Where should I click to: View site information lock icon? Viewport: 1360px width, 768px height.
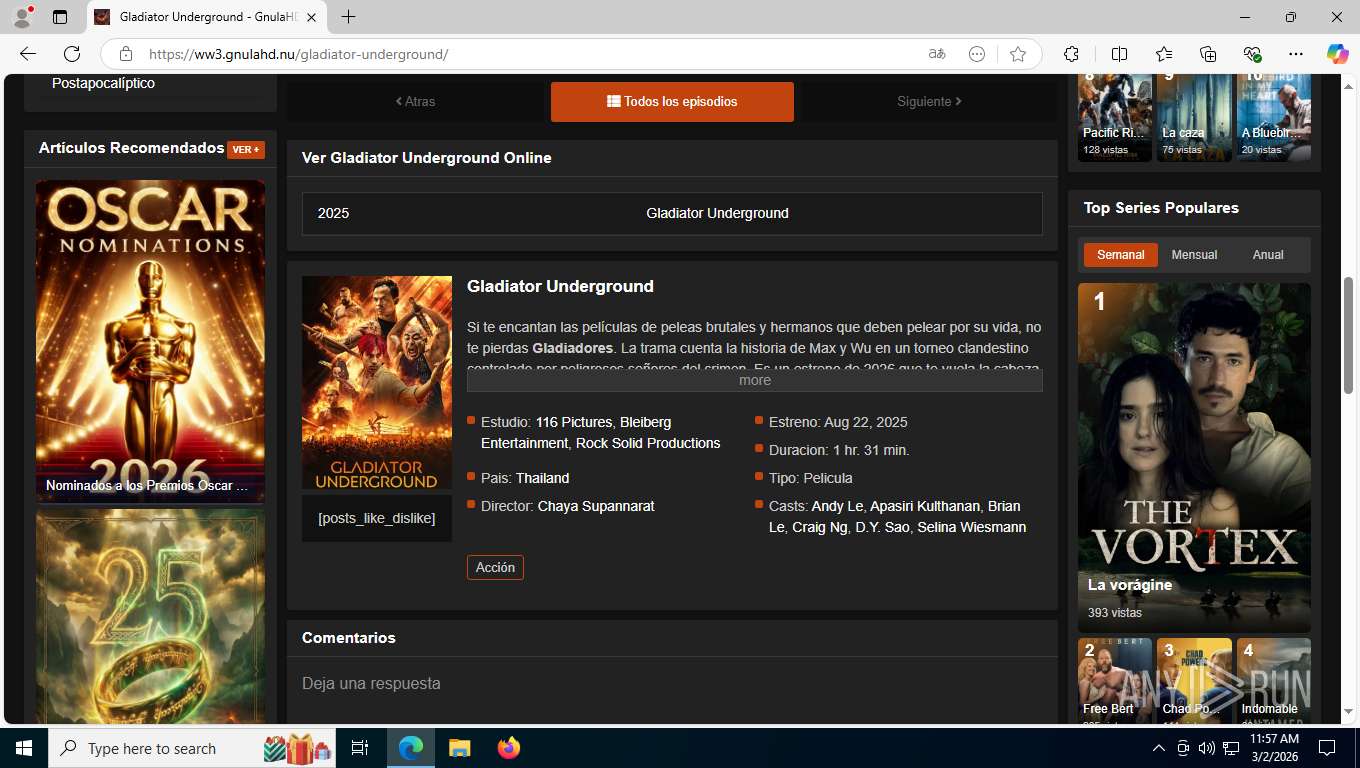point(125,54)
